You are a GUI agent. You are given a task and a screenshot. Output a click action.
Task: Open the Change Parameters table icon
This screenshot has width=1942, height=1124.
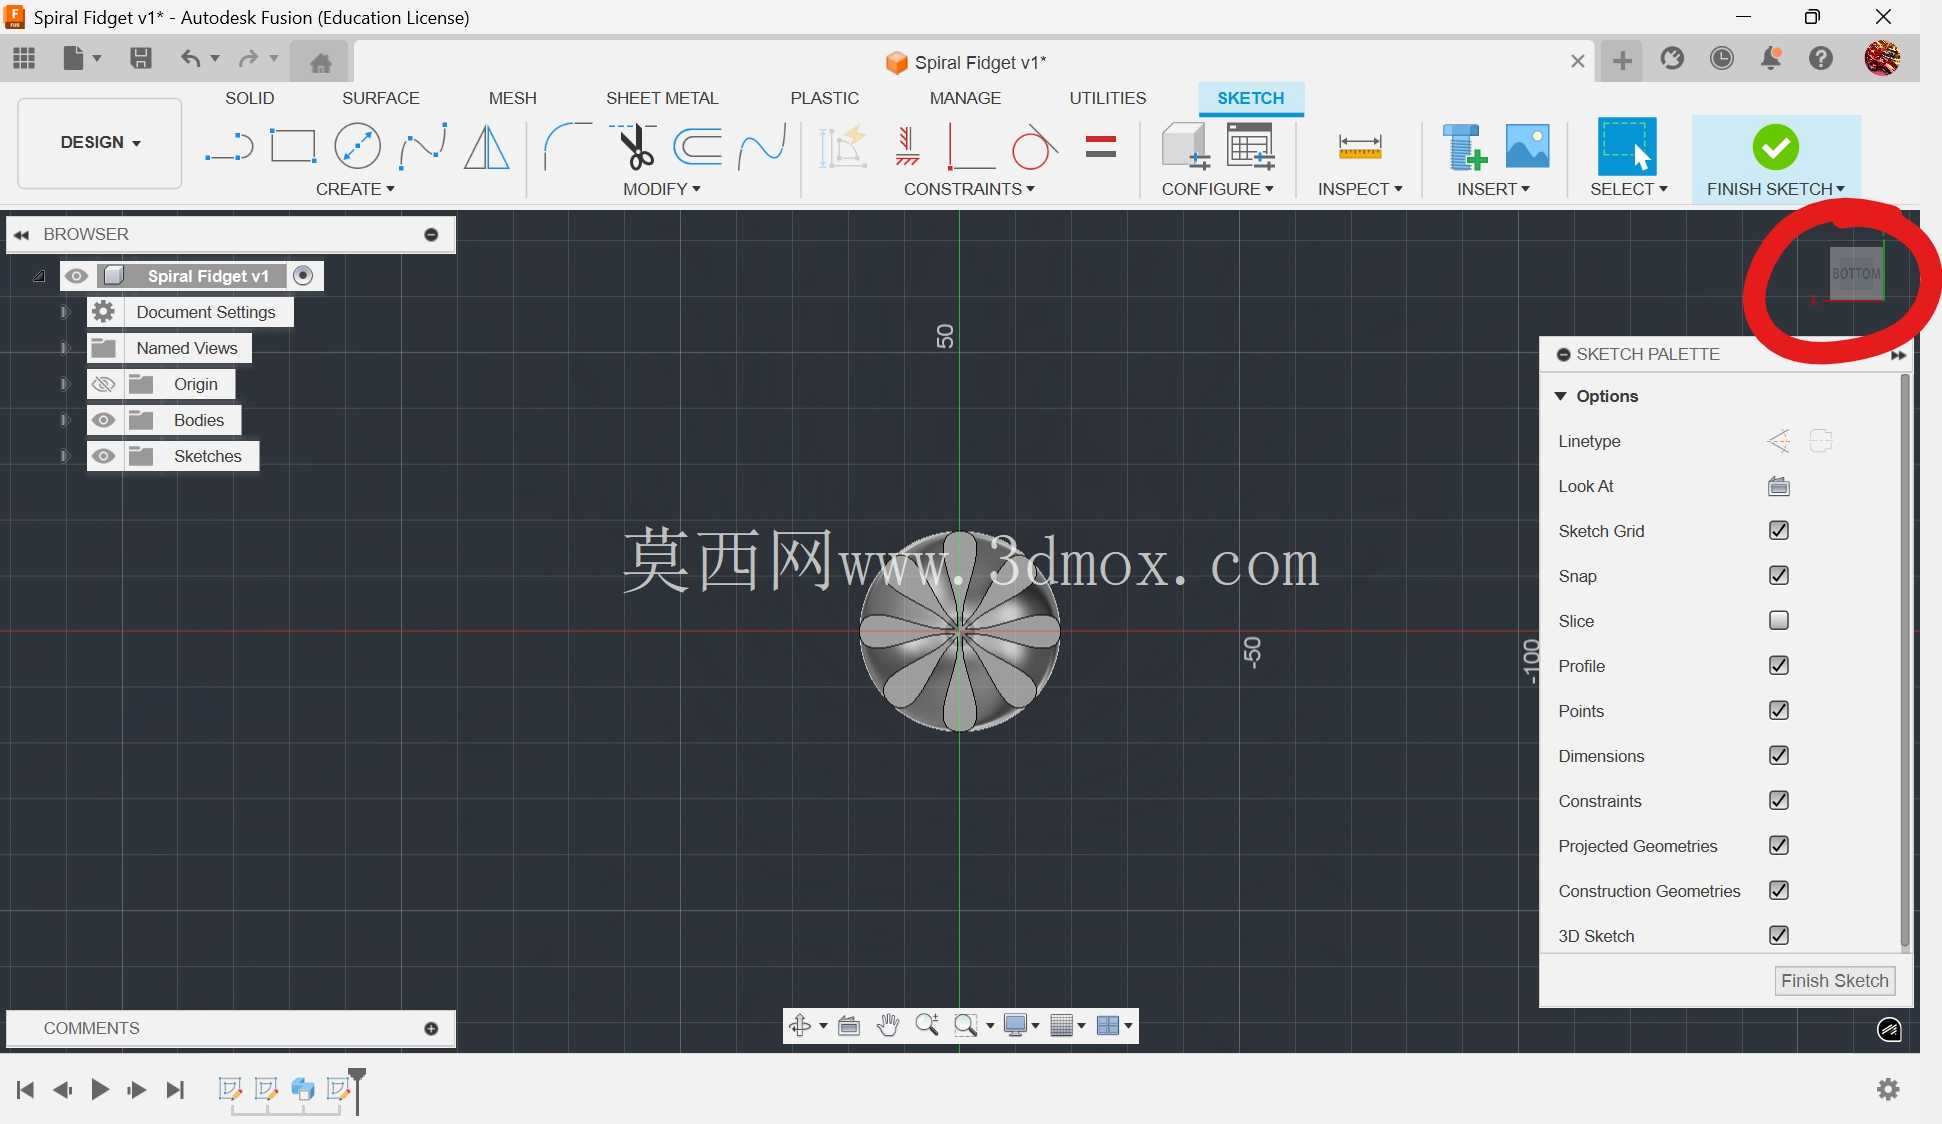[x=1251, y=146]
